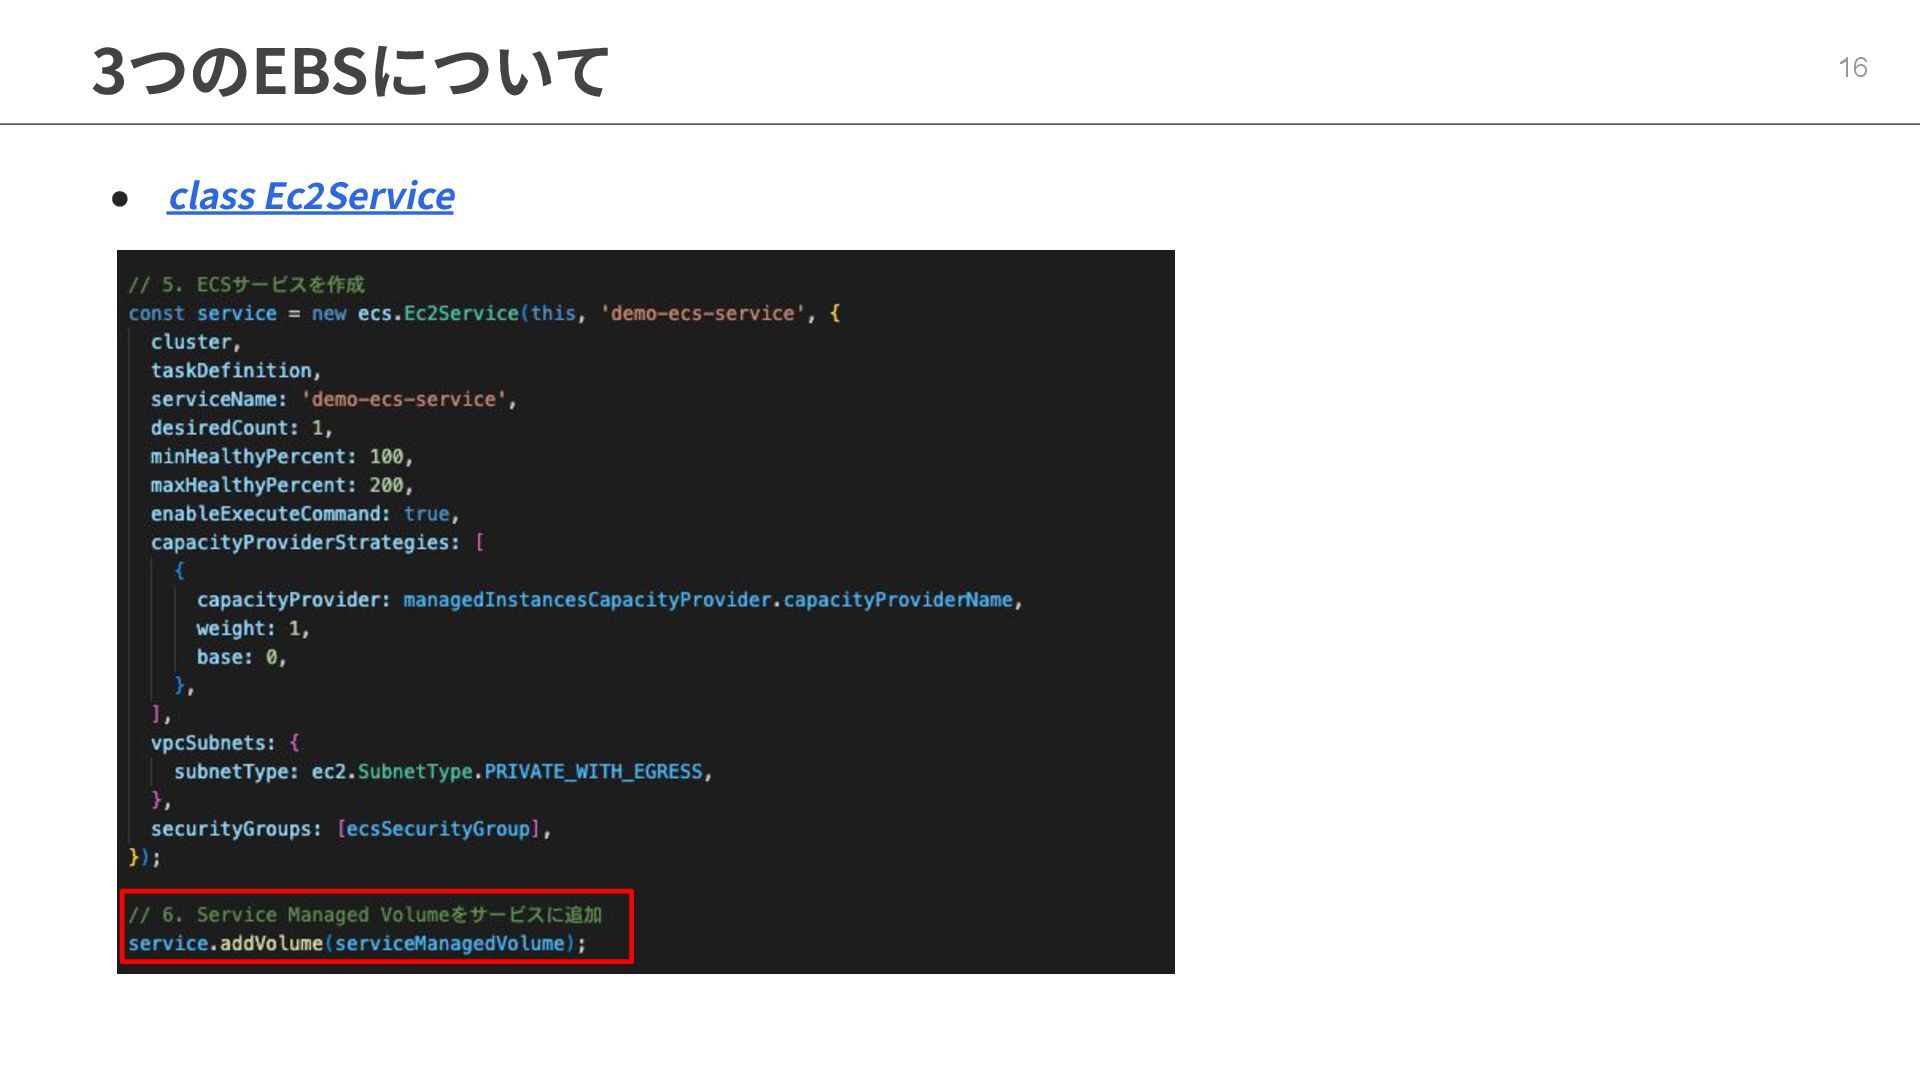Click the vpcSubnets property line

tap(224, 743)
